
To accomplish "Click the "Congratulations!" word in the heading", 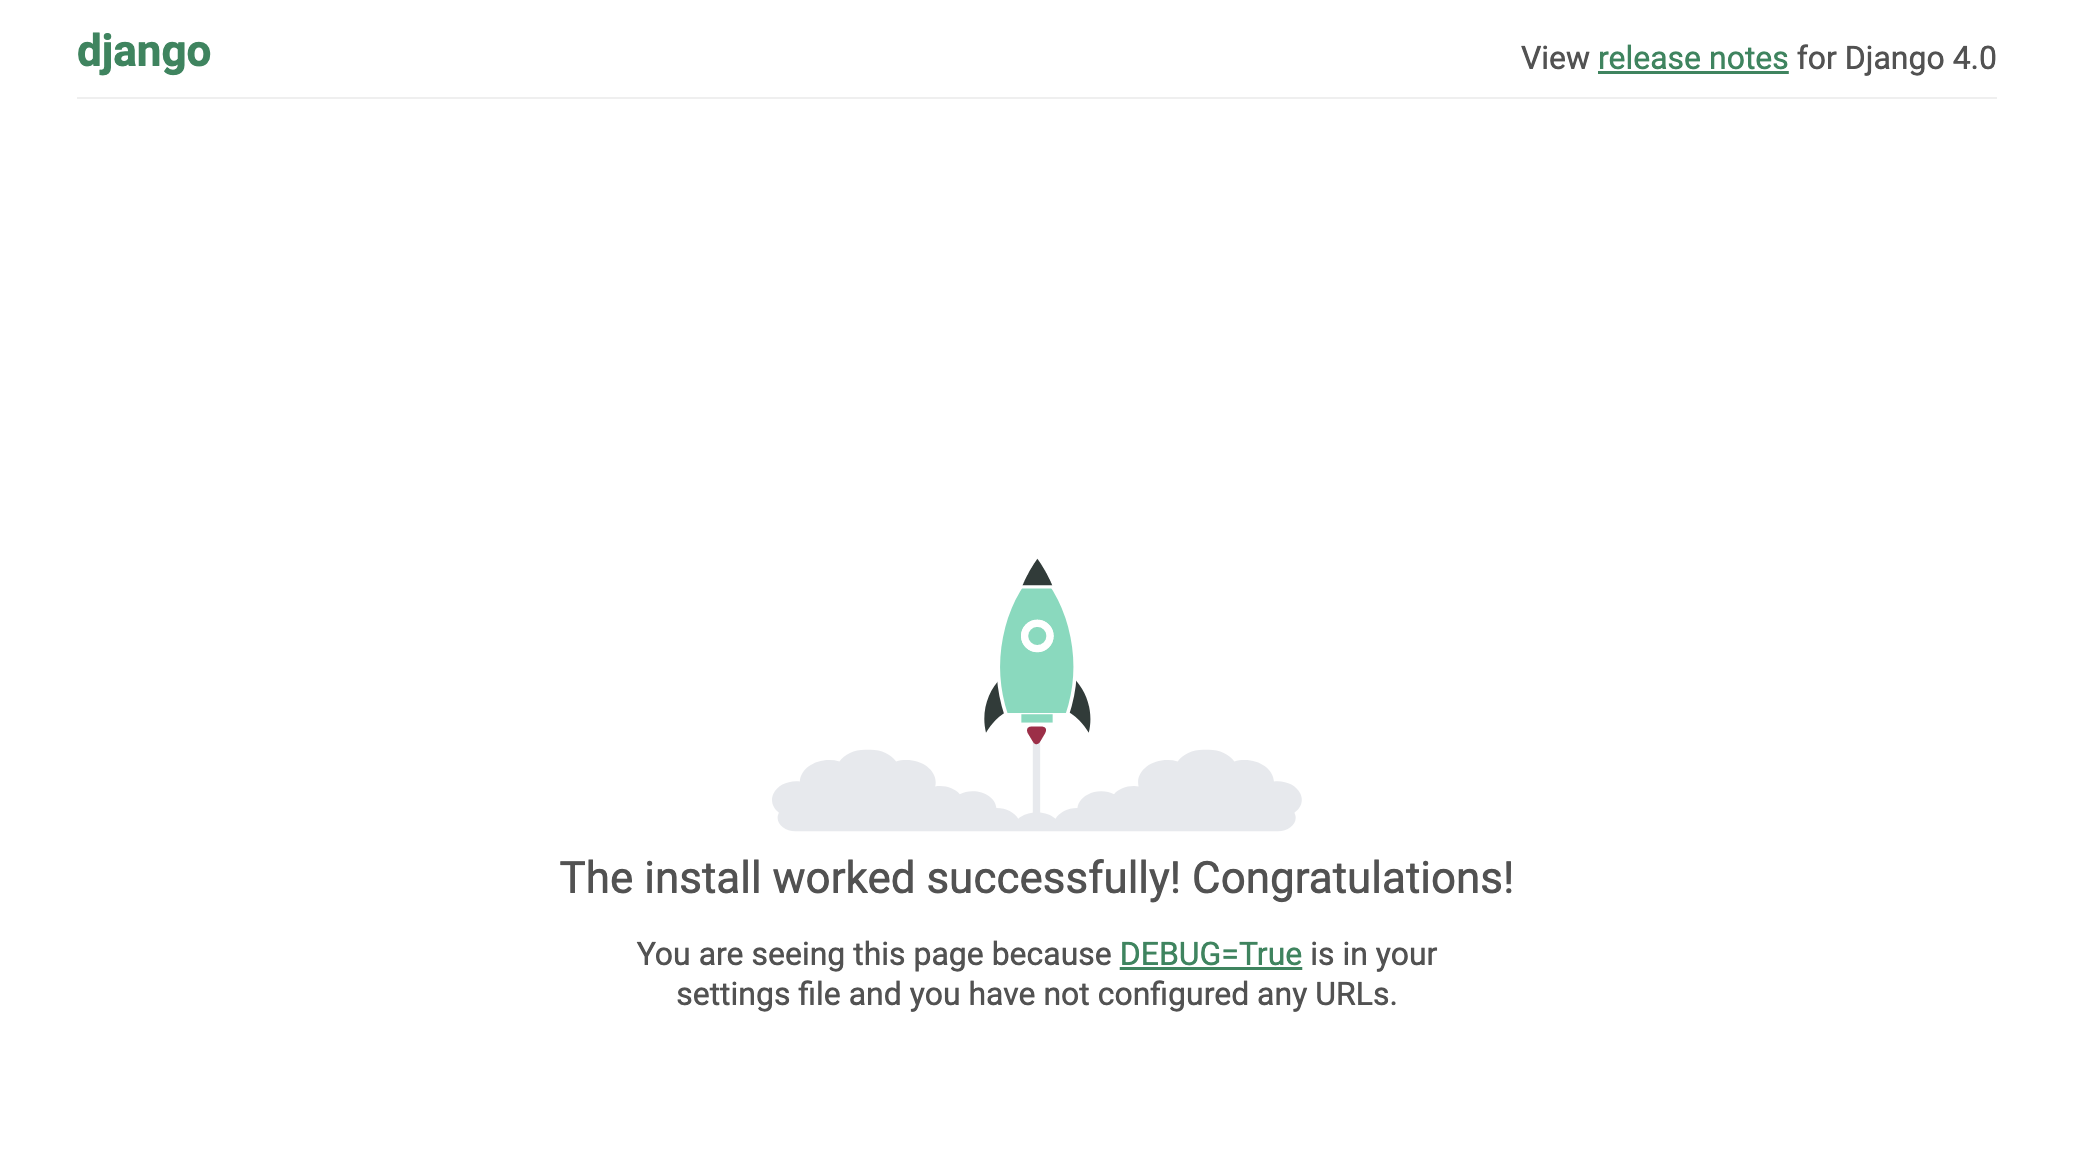I will click(x=1353, y=878).
